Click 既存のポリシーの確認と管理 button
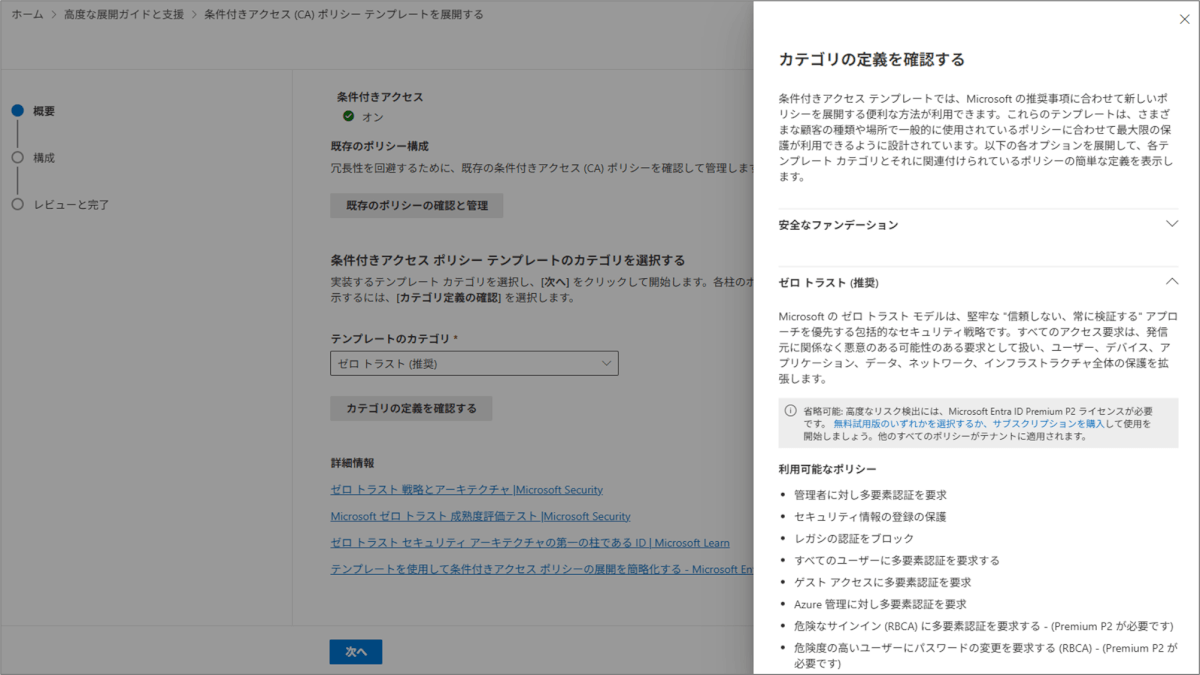The width and height of the screenshot is (1200, 675). coord(417,205)
